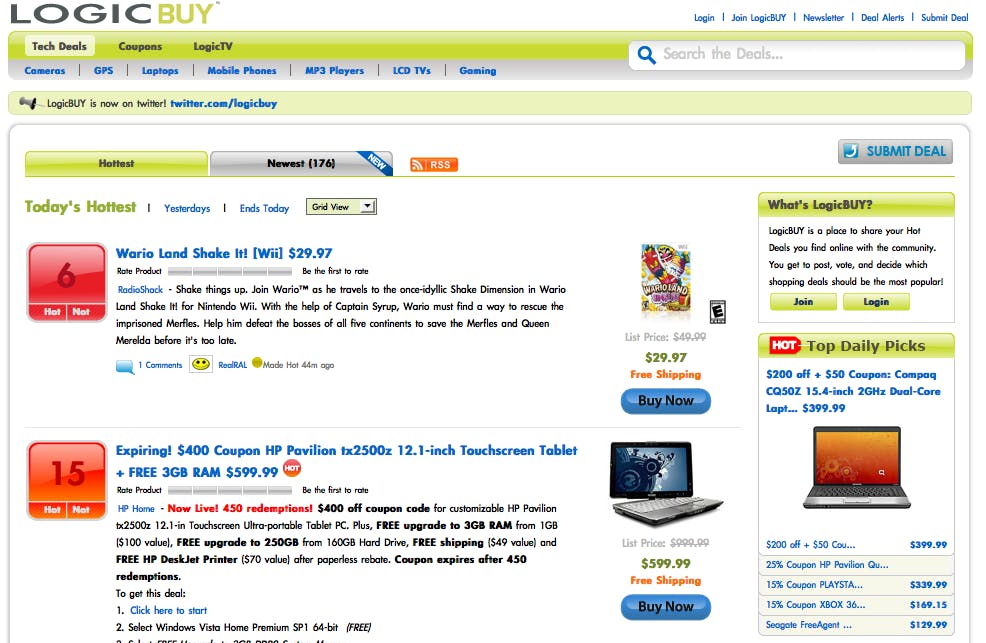Image resolution: width=986 pixels, height=643 pixels.
Task: Click the SUBMIT DEAL button
Action: pyautogui.click(x=895, y=151)
